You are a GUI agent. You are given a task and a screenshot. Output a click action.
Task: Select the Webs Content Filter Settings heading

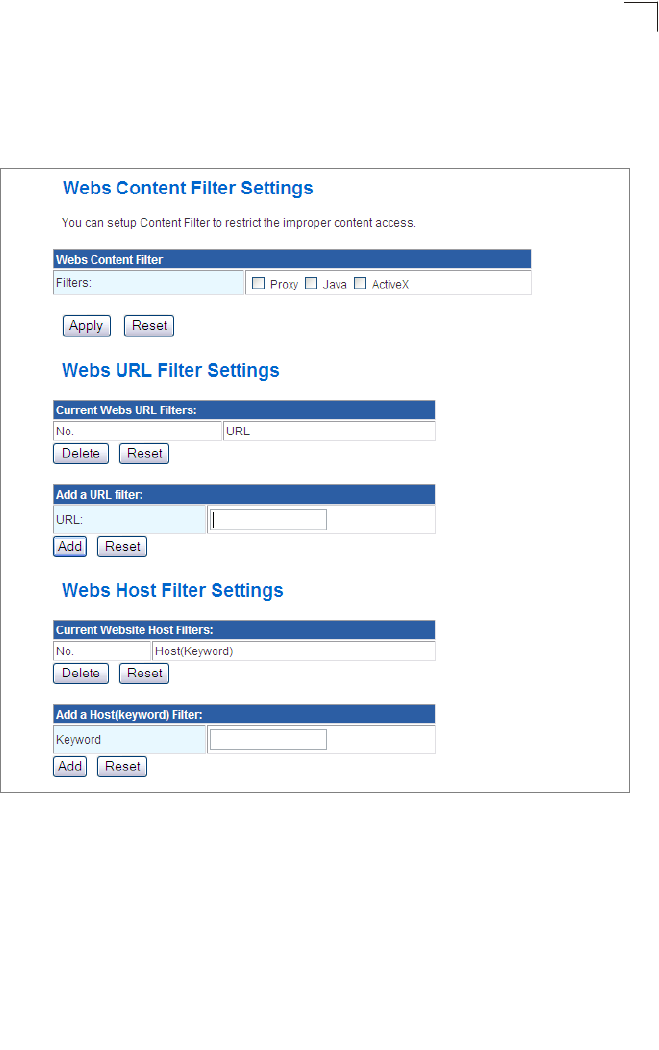click(x=188, y=188)
